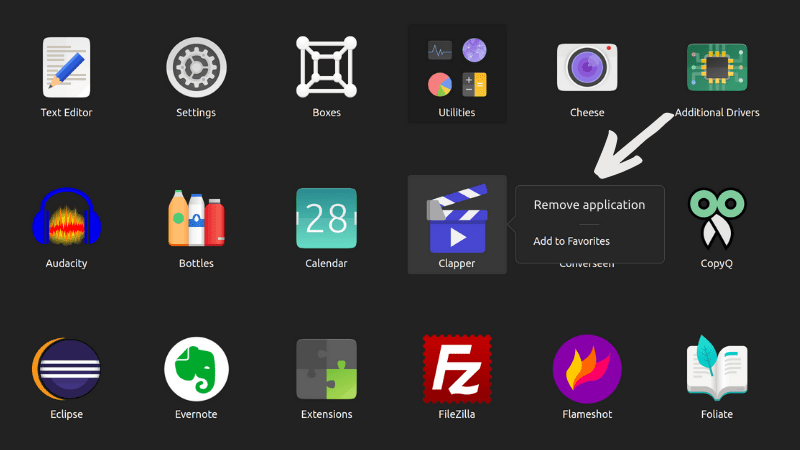Open the Boxes app icon

click(x=326, y=68)
